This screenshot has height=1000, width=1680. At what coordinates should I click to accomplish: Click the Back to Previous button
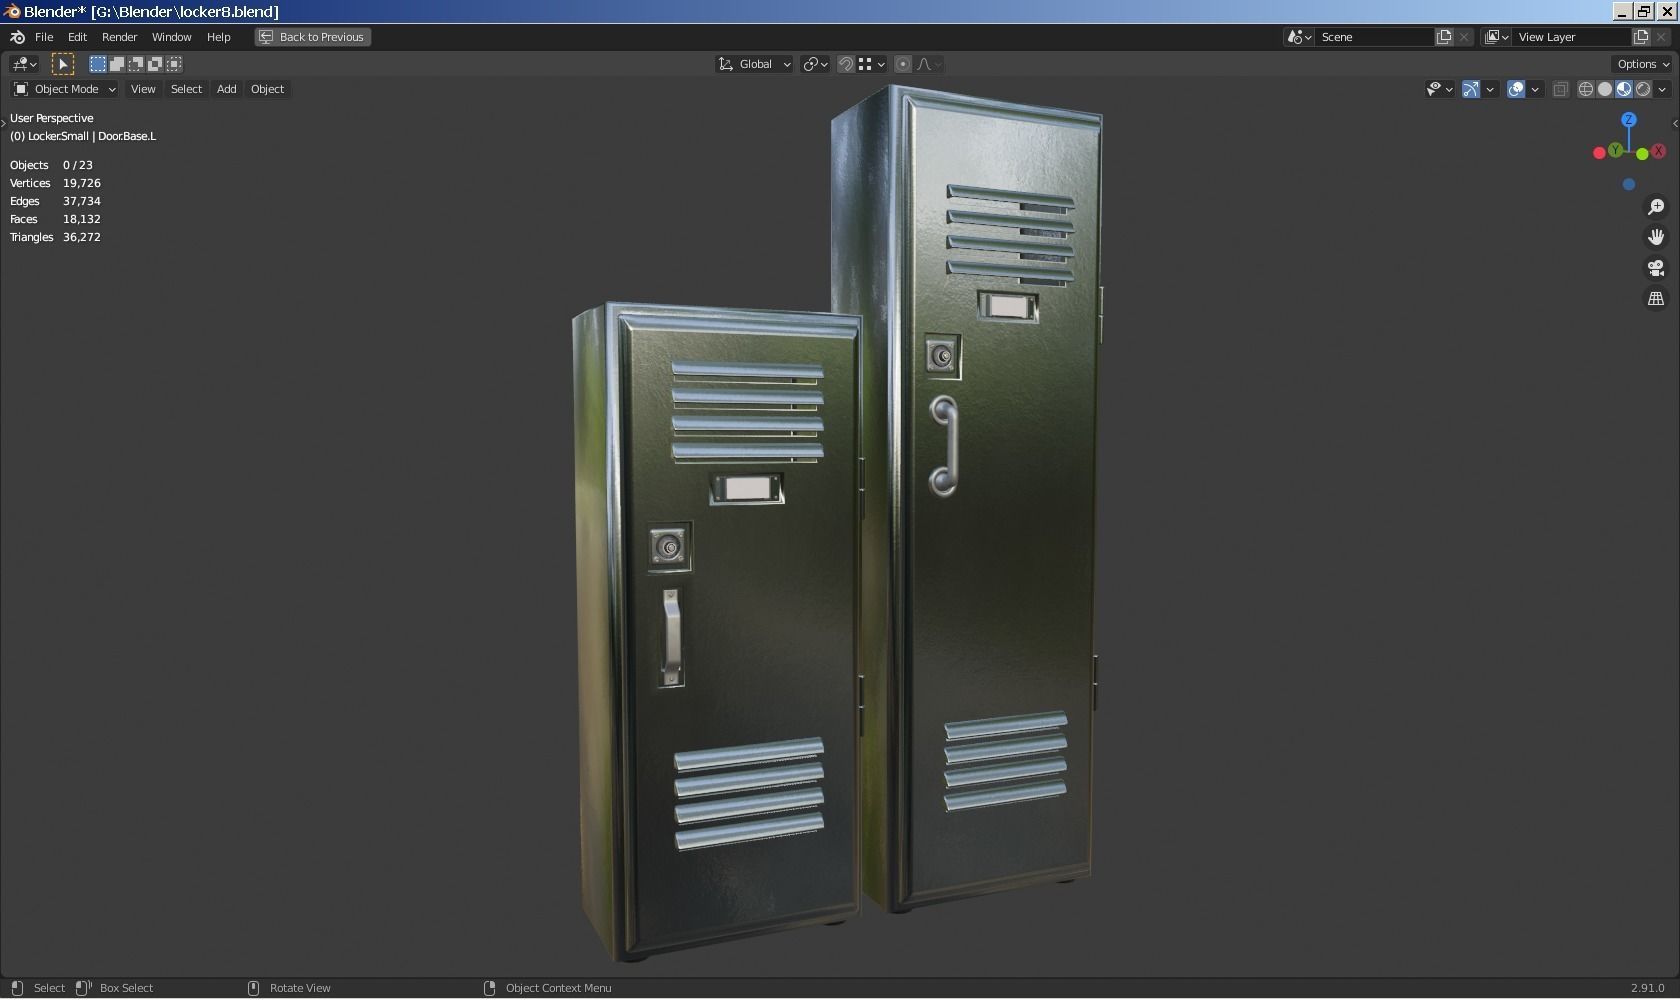tap(312, 37)
